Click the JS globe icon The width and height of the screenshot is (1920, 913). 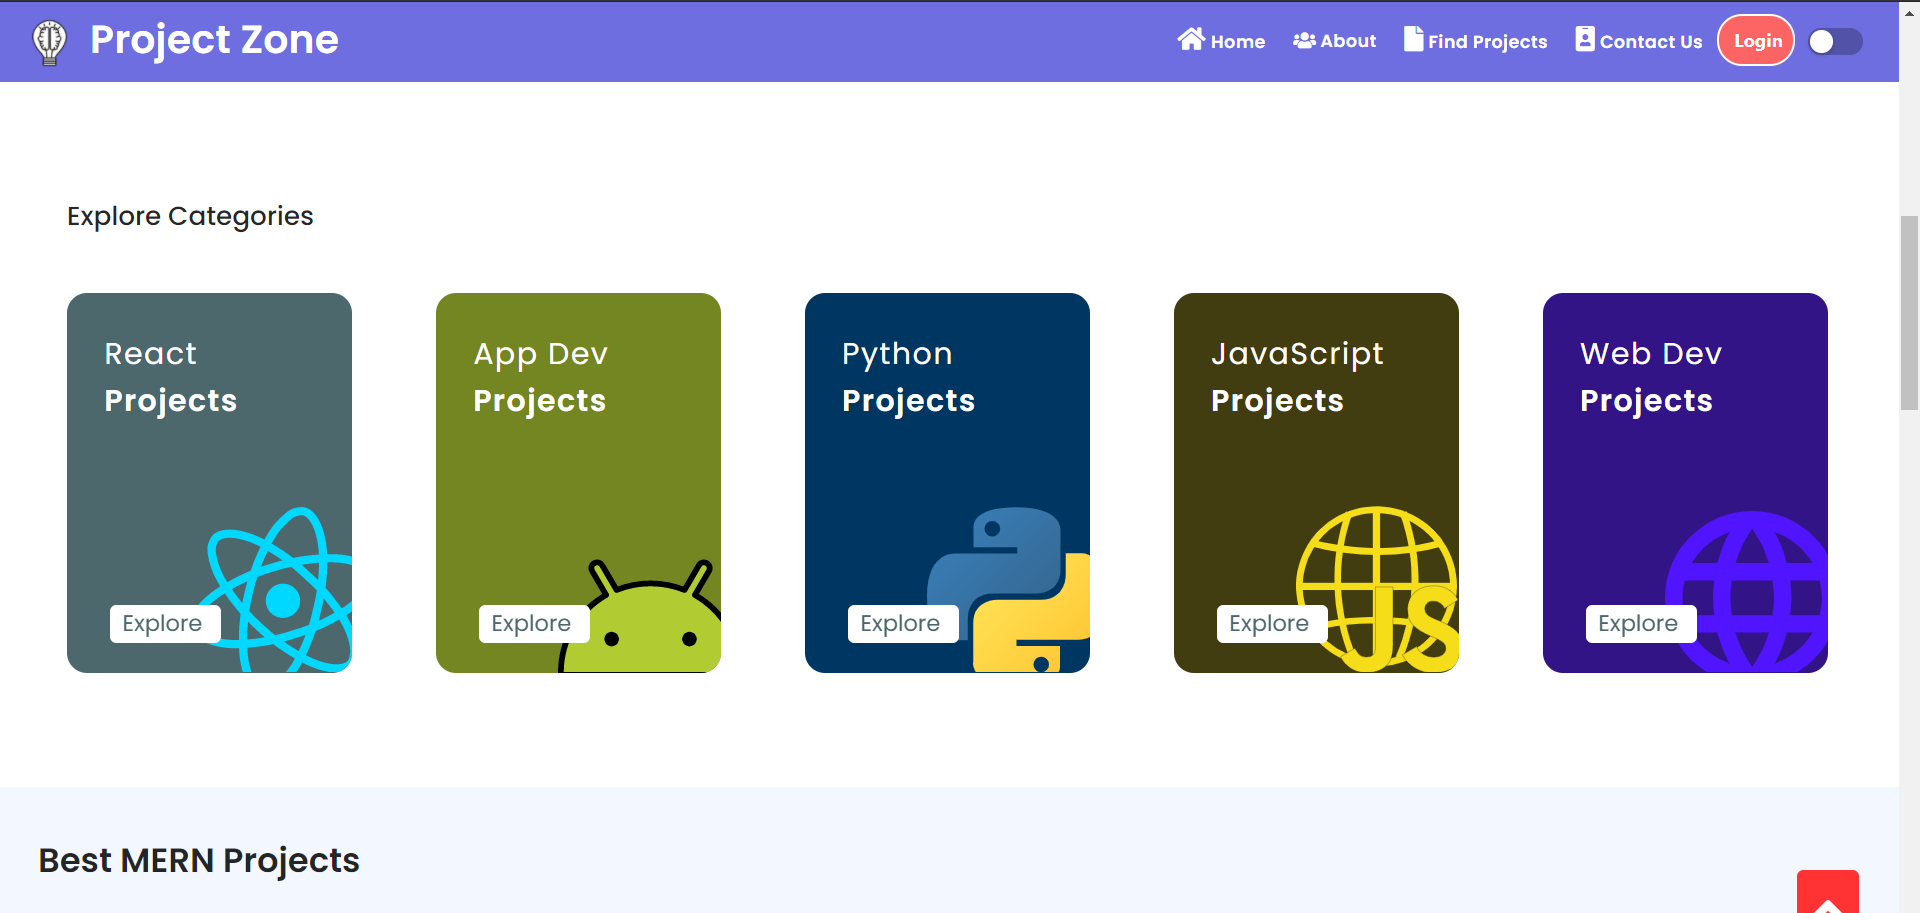pyautogui.click(x=1377, y=590)
